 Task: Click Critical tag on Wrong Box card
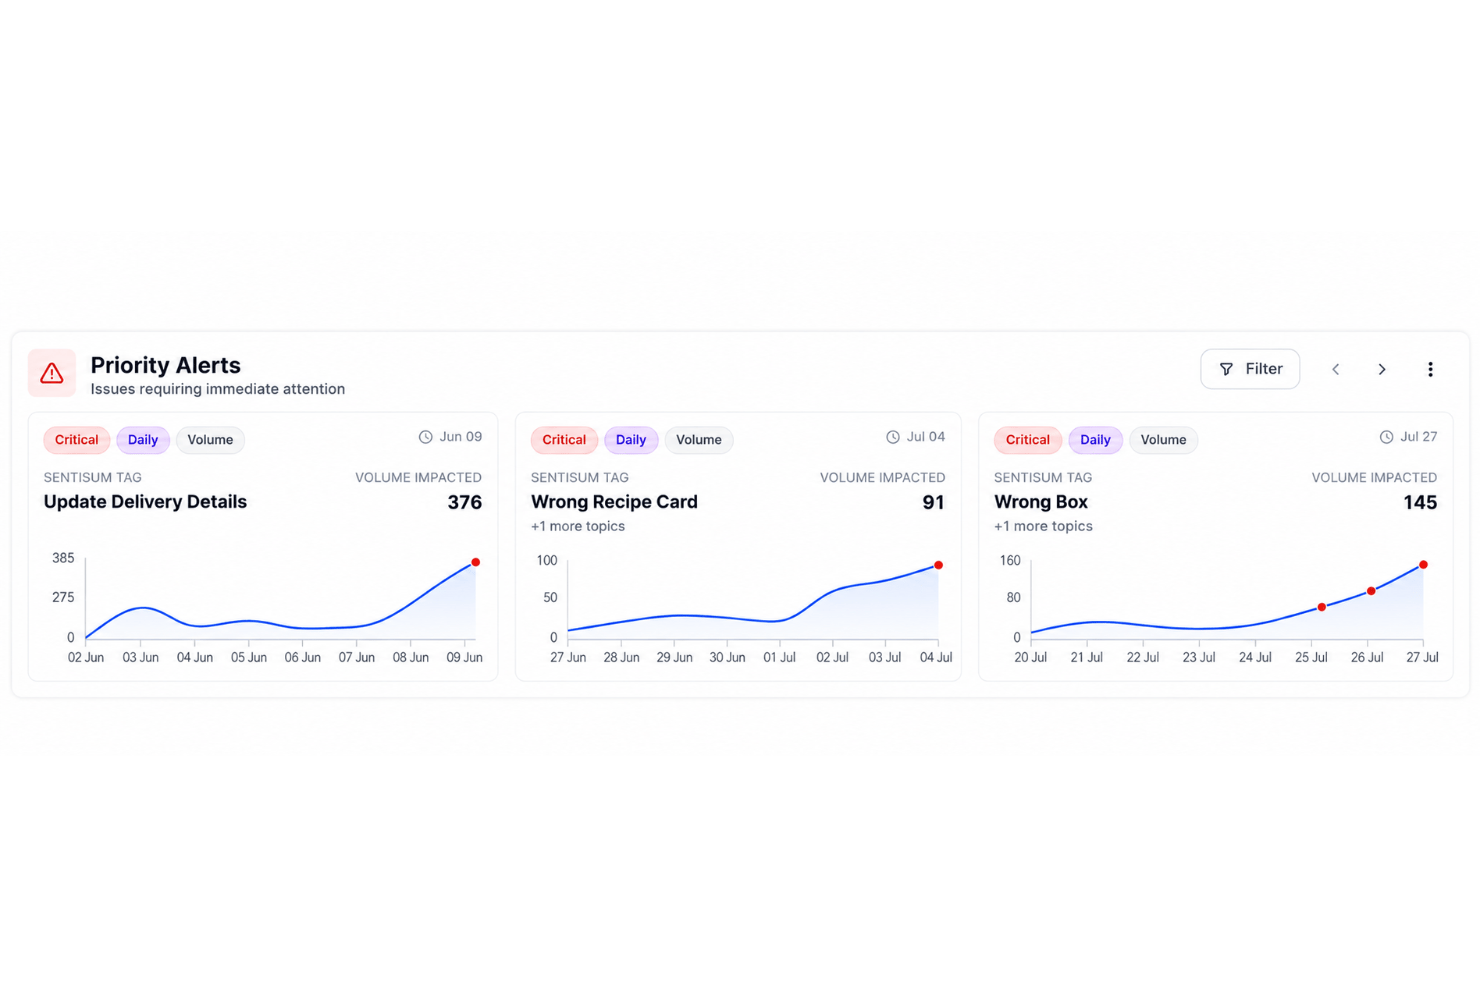pyautogui.click(x=1028, y=440)
